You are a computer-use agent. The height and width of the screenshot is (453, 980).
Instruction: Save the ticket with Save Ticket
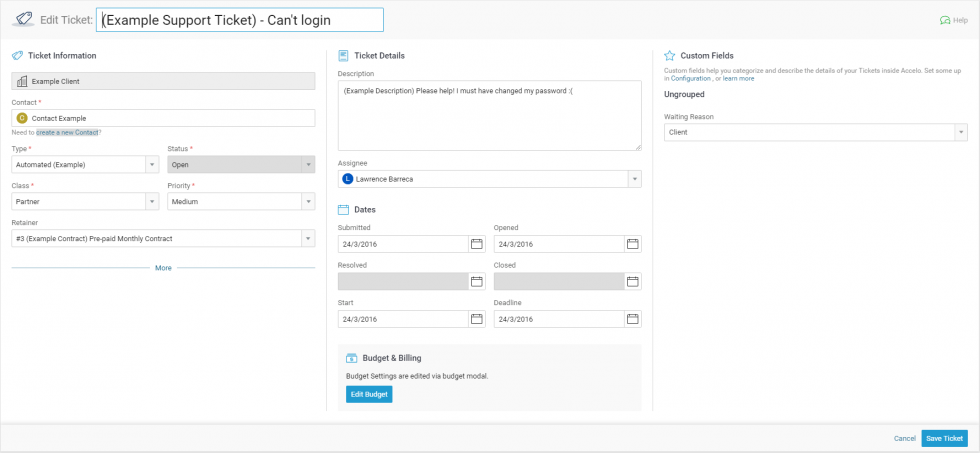click(944, 439)
